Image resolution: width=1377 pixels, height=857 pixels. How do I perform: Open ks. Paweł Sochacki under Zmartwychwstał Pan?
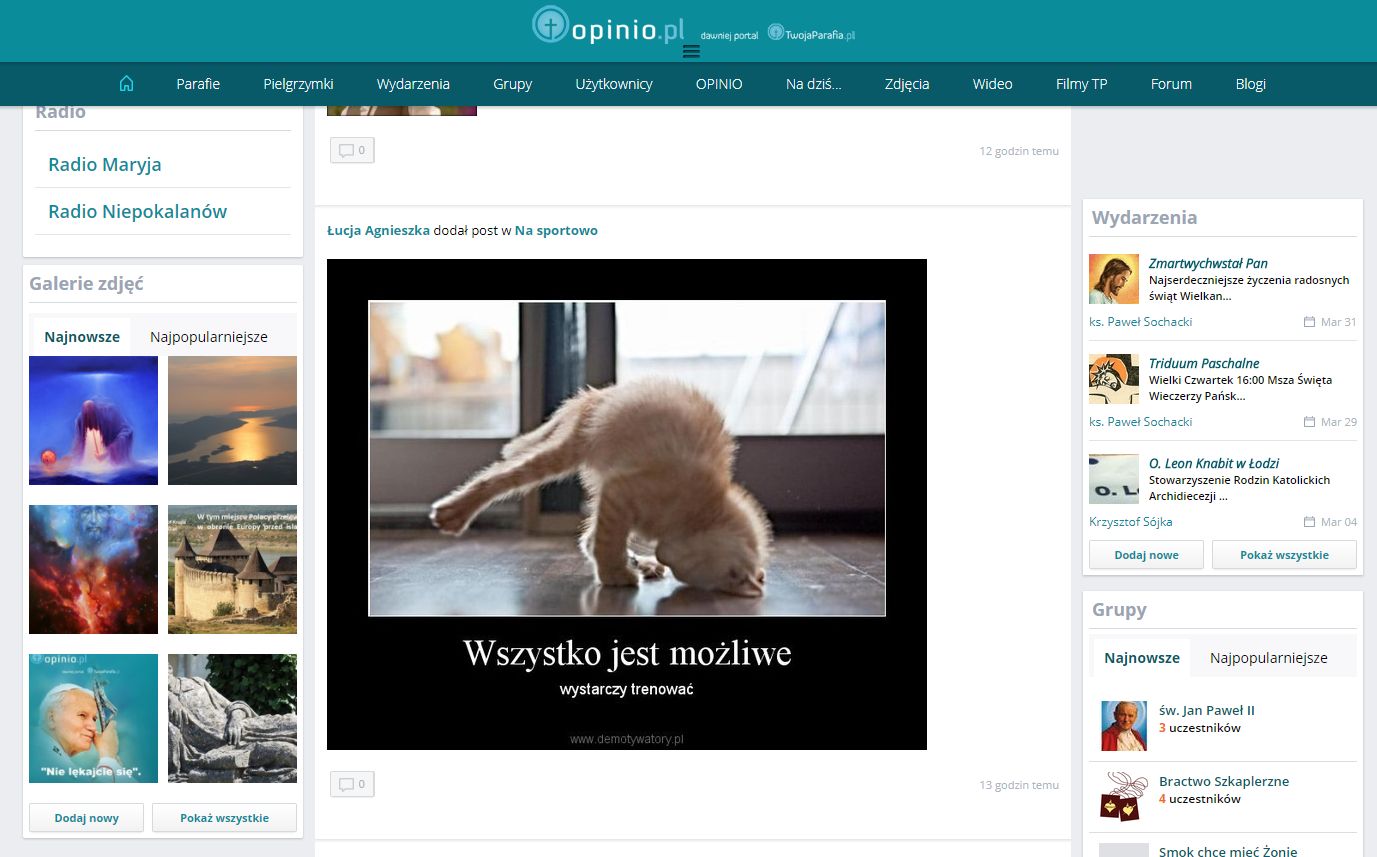pyautogui.click(x=1140, y=322)
